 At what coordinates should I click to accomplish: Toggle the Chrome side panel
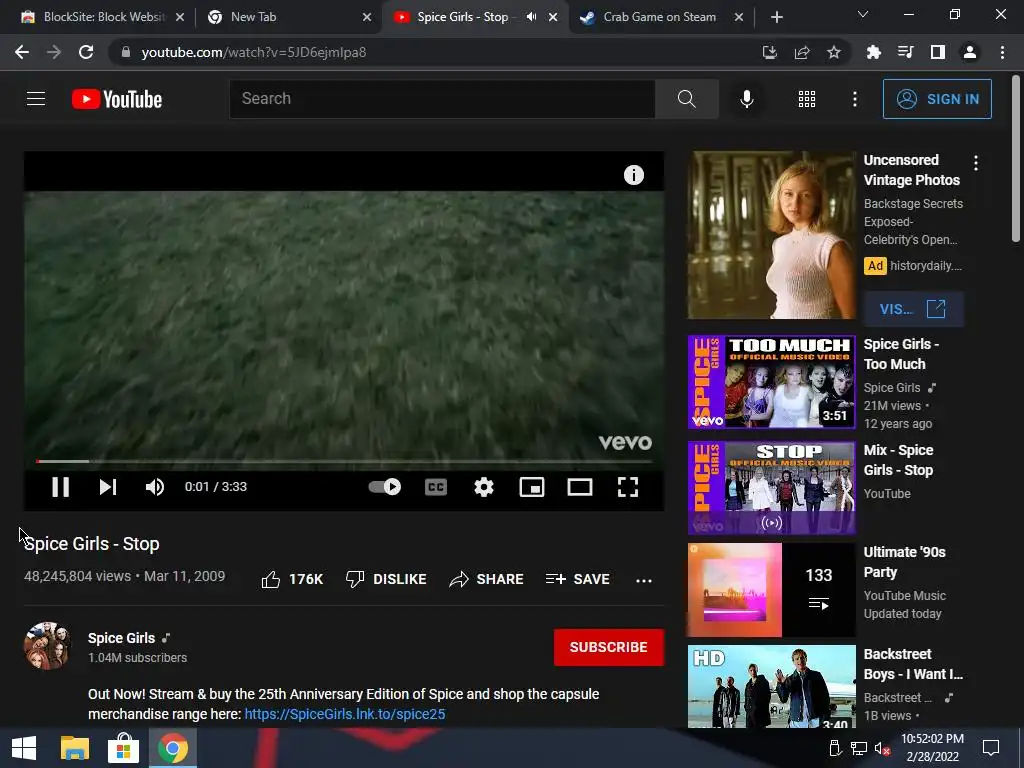click(x=938, y=52)
